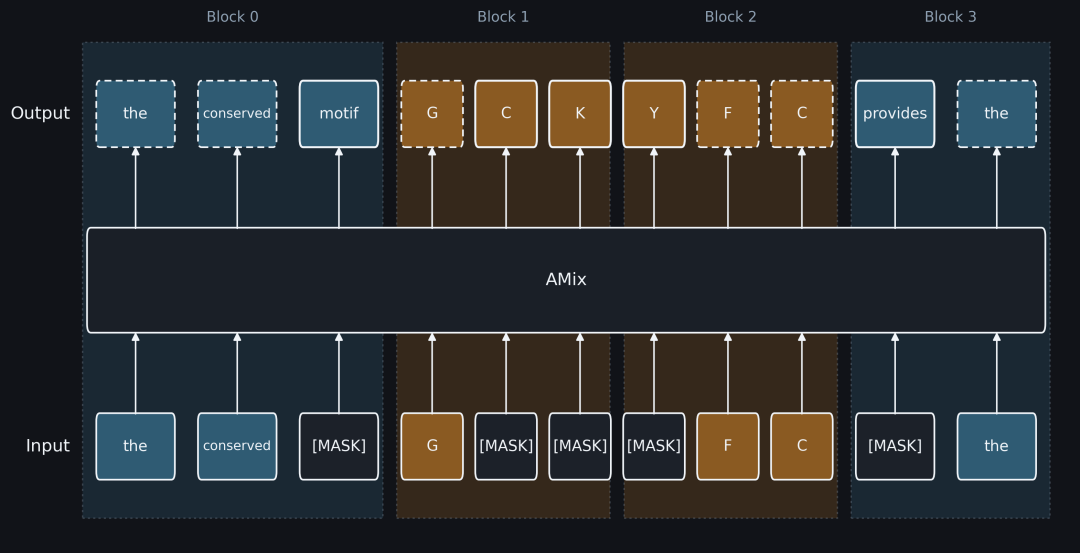Select the input [MASK] token in Block 2
The height and width of the screenshot is (553, 1080).
coord(654,446)
